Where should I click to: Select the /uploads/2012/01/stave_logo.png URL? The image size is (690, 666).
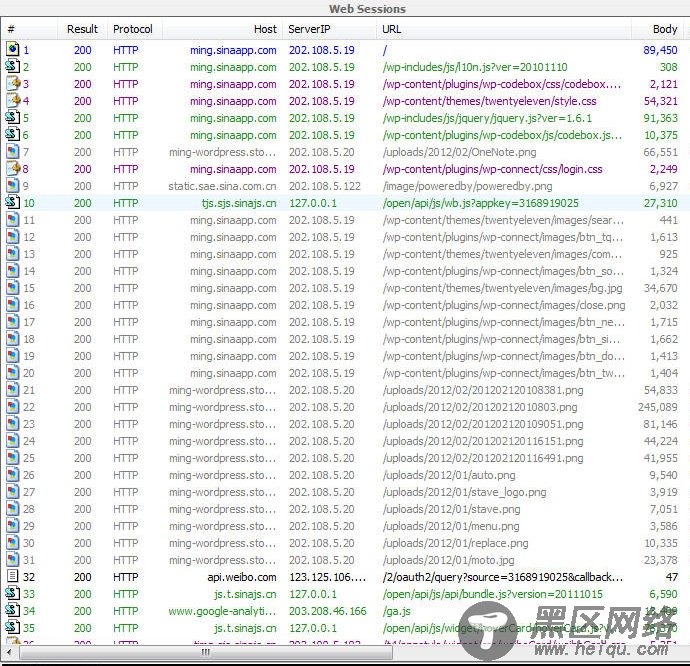click(464, 492)
